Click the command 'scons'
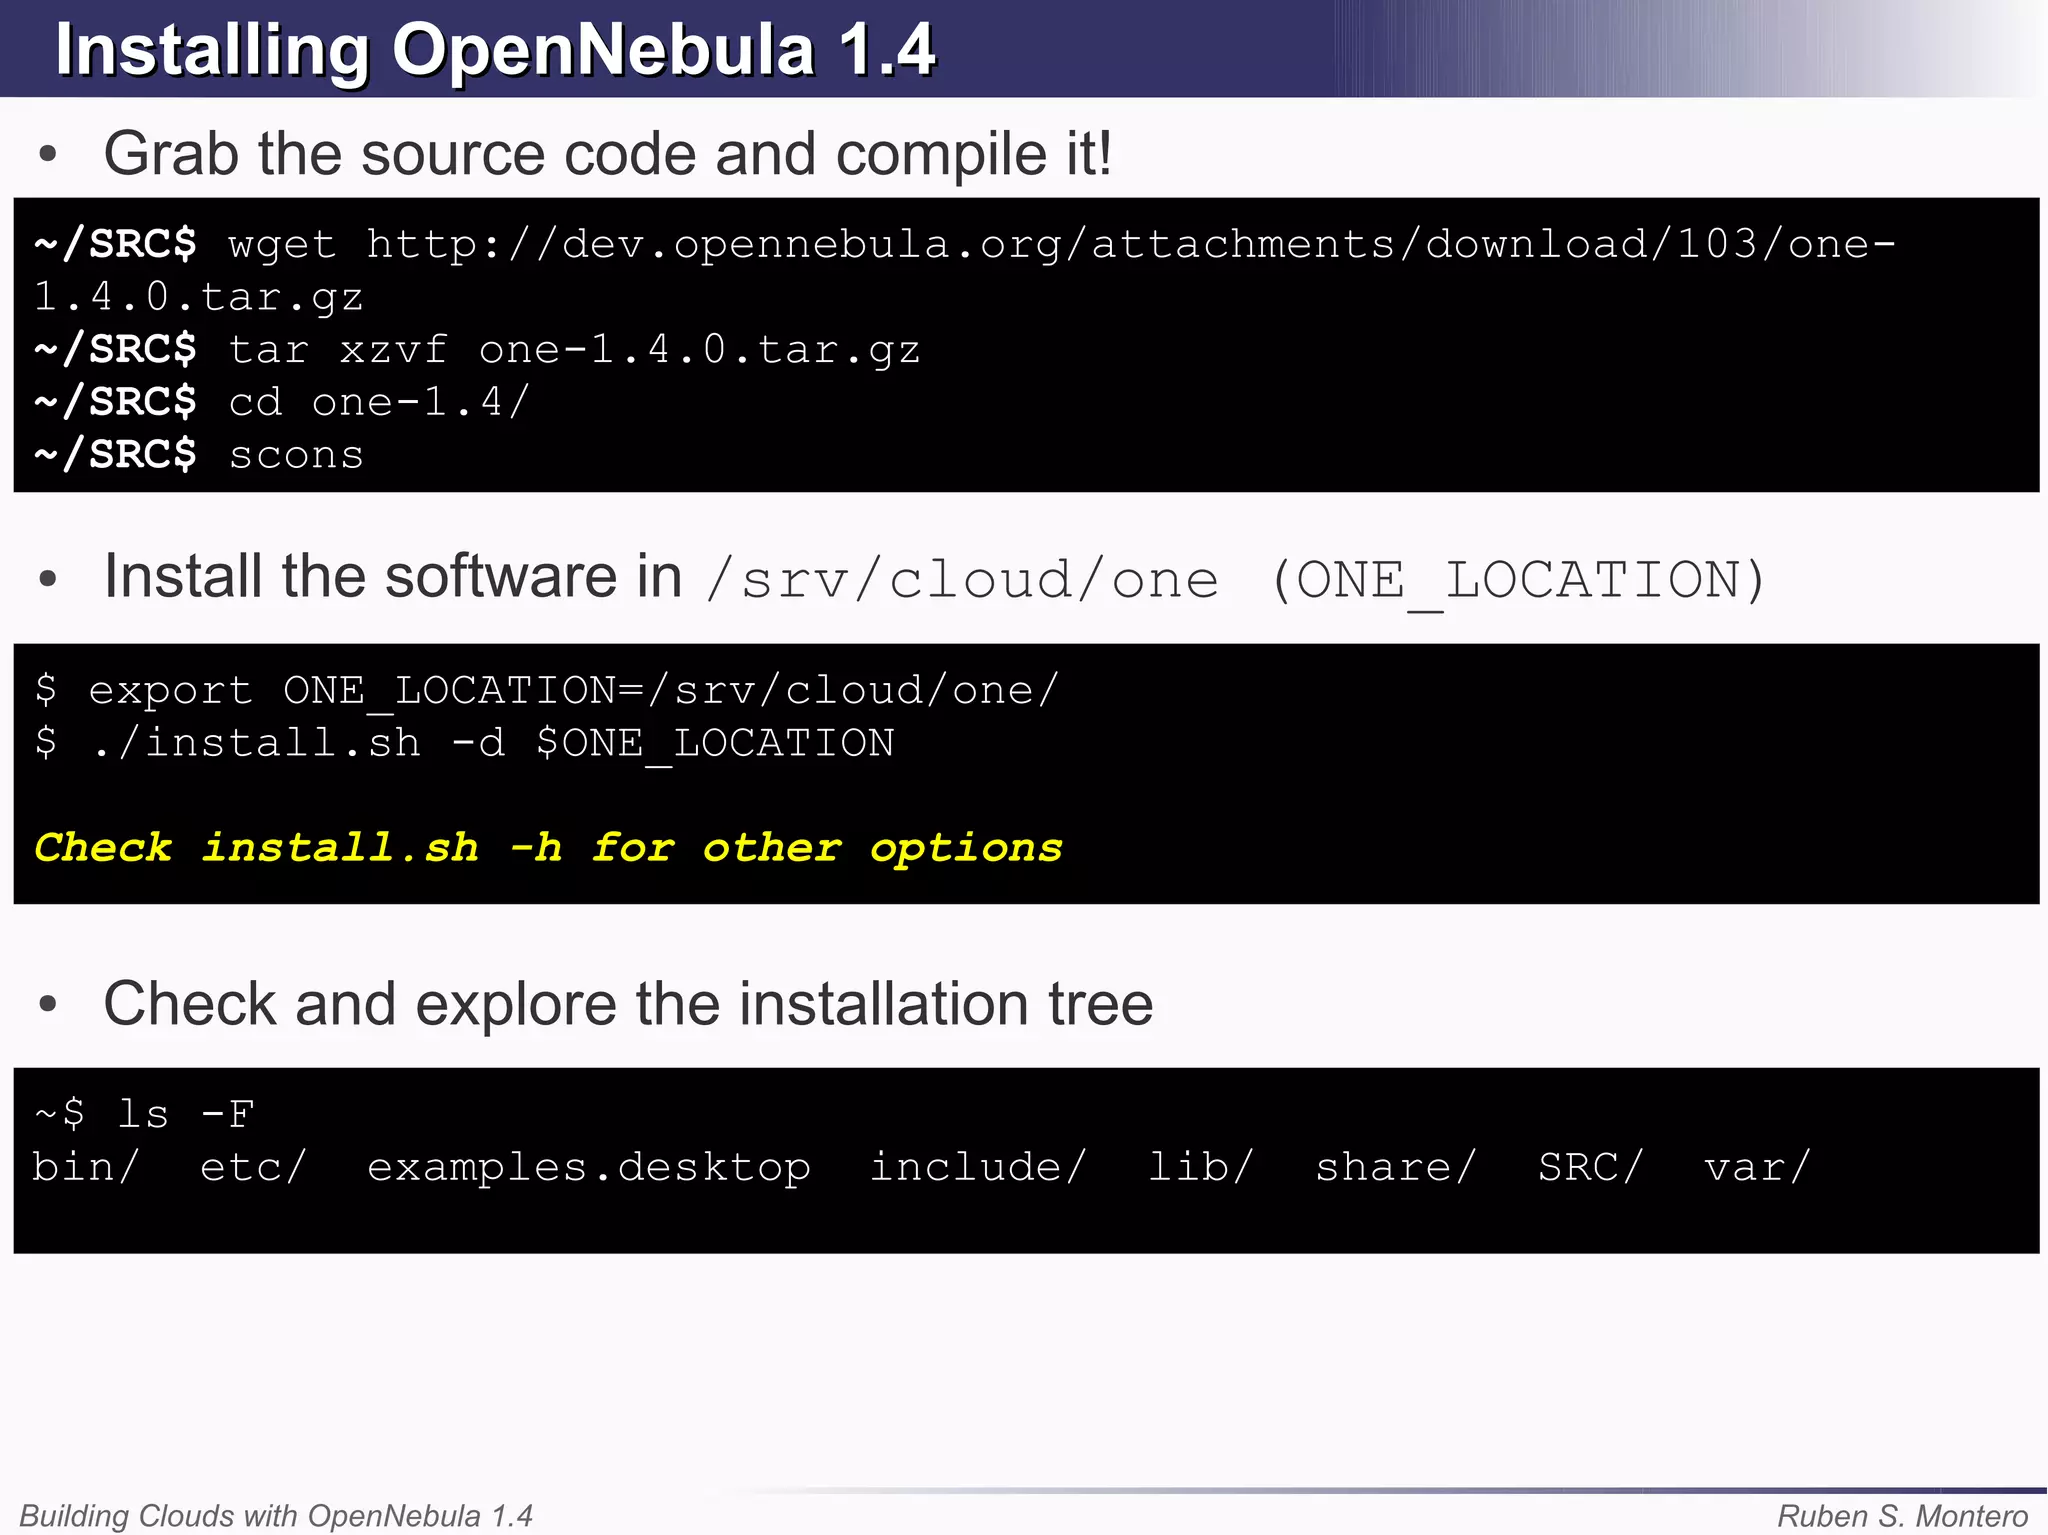This screenshot has width=2048, height=1535. 296,456
